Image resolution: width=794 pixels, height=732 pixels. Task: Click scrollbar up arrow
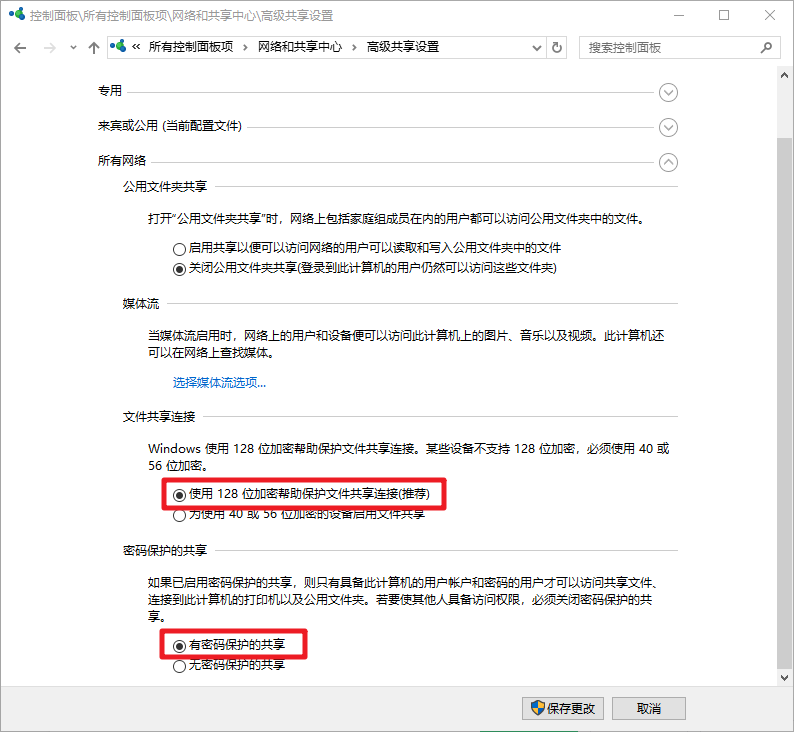(784, 75)
